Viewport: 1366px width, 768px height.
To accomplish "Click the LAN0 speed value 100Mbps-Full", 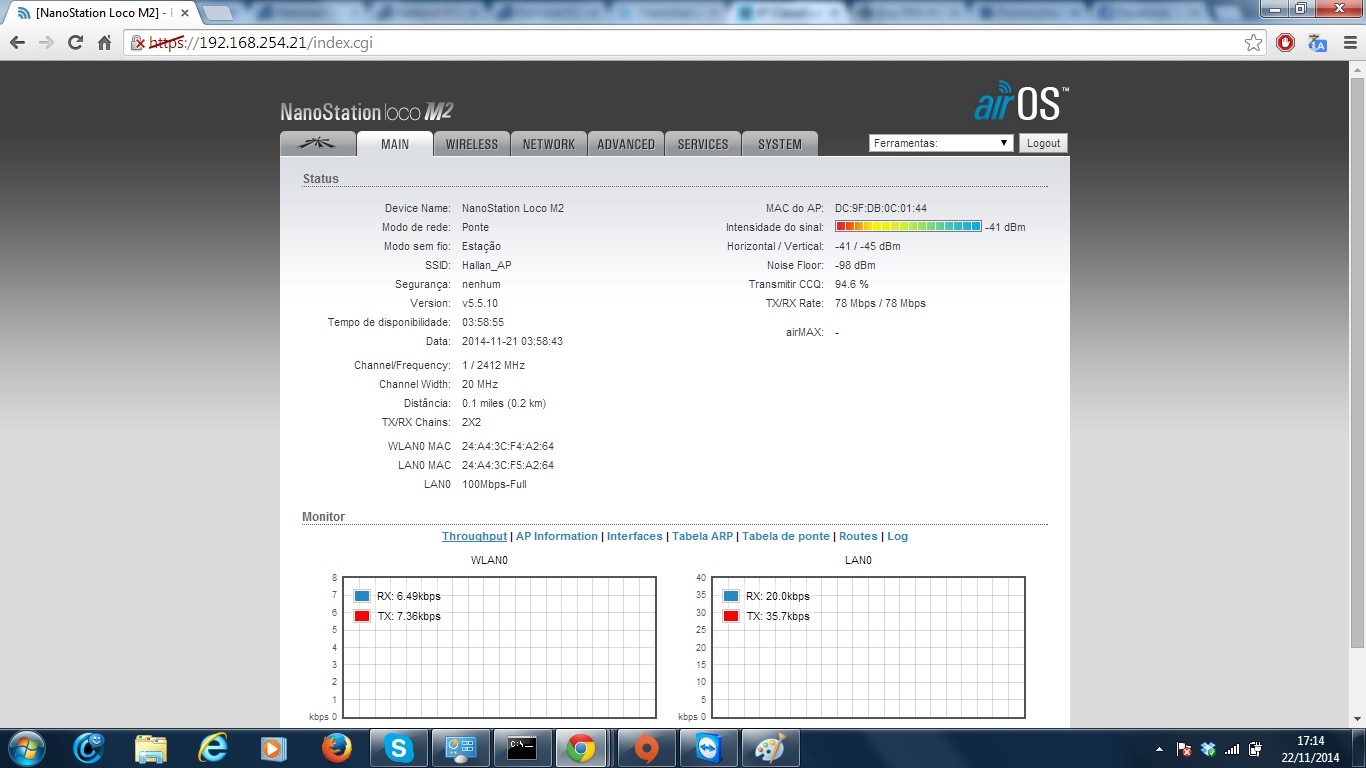I will [x=494, y=484].
